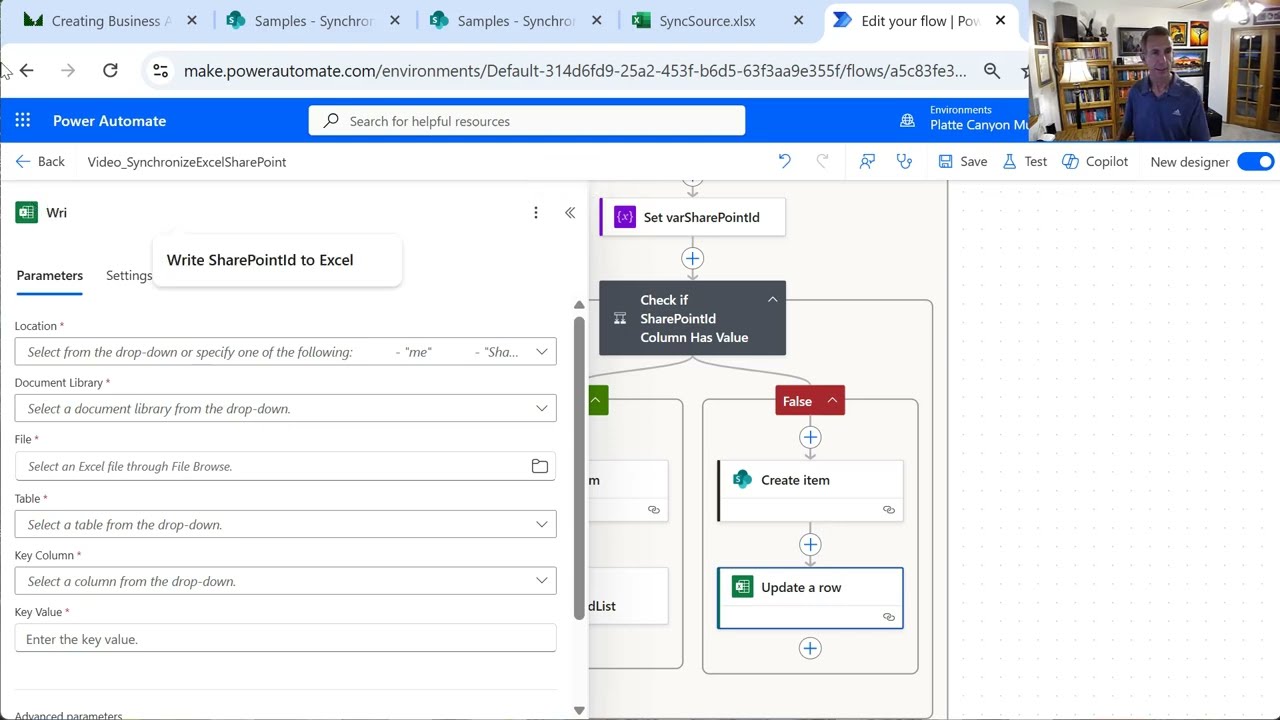The image size is (1280, 720).
Task: Click the variable icon on Set varSharePointId
Action: (x=625, y=217)
